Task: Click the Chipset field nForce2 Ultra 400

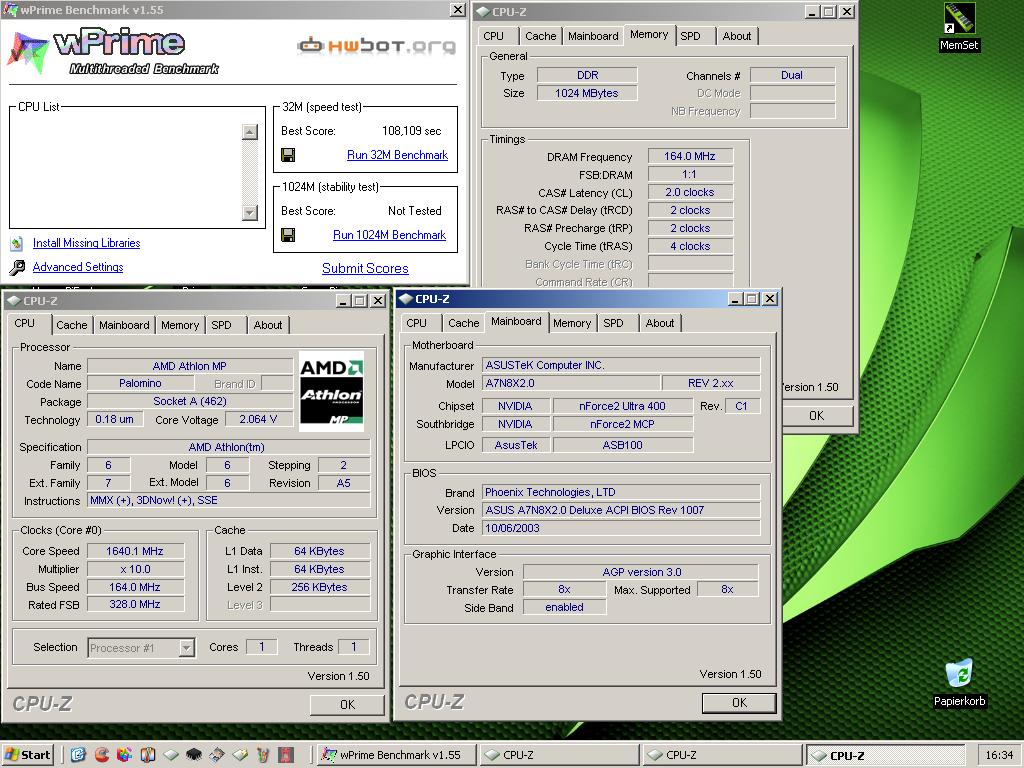Action: 622,406
